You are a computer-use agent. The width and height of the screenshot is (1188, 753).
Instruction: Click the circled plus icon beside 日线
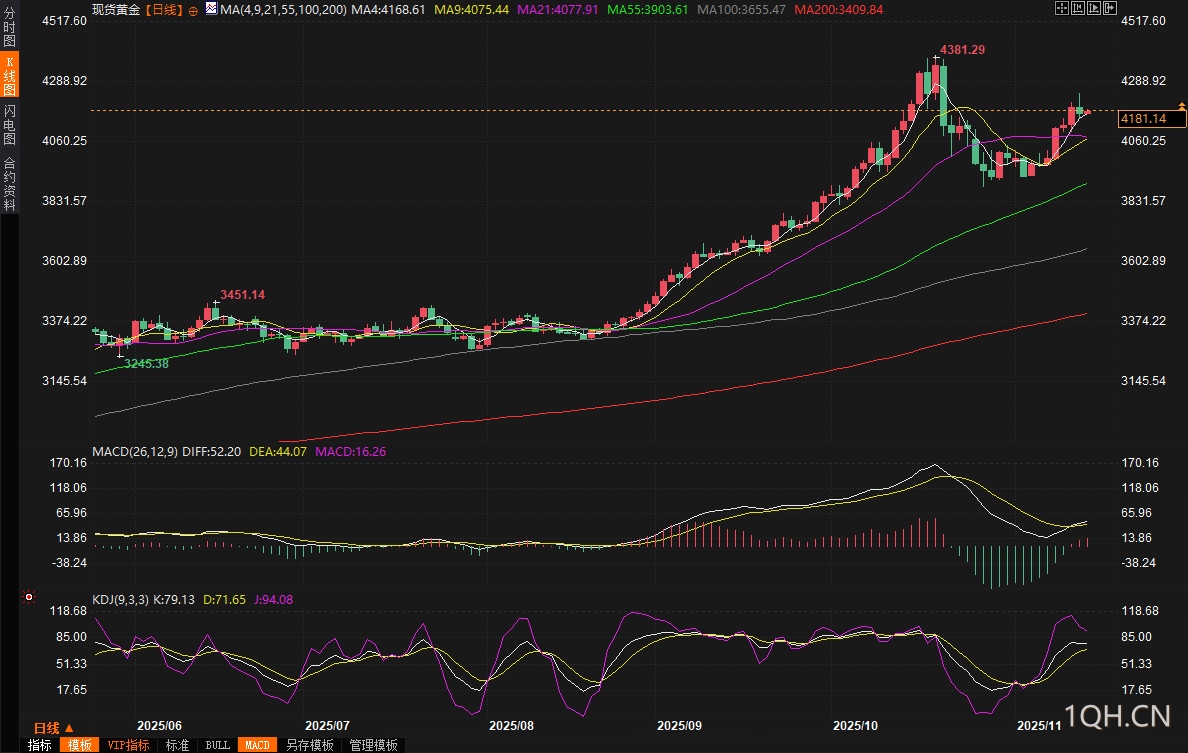click(193, 10)
